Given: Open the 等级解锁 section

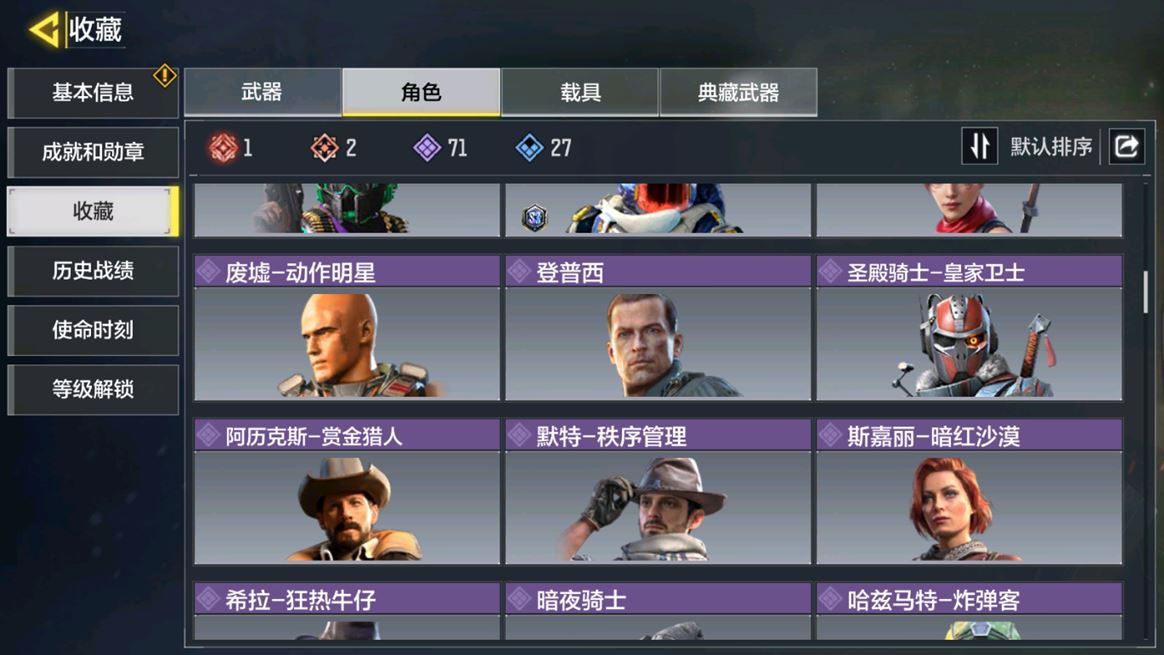Looking at the screenshot, I should (93, 390).
